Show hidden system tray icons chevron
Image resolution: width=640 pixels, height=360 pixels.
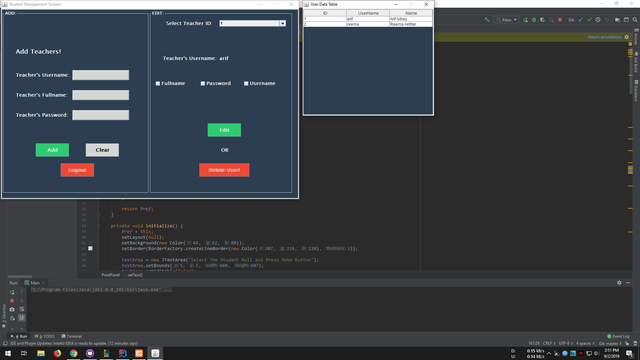(549, 353)
